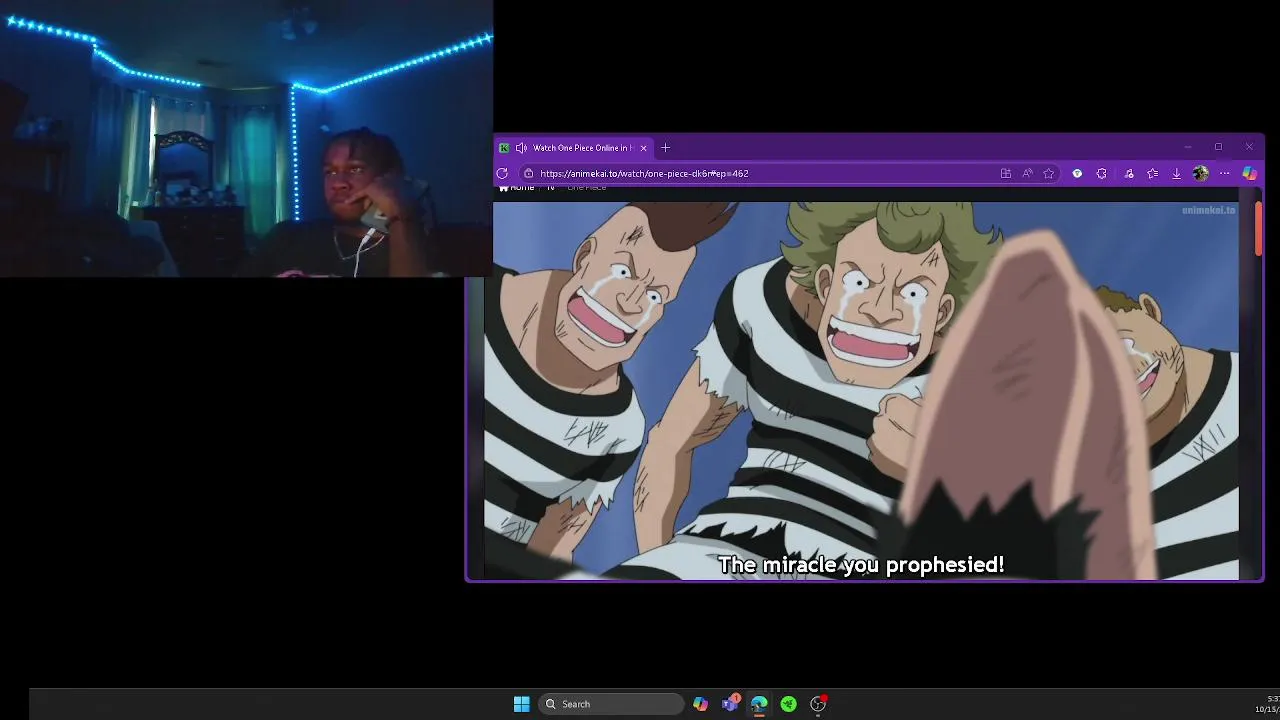1280x720 pixels.
Task: Open the taskbar clock and date
Action: [1267, 704]
